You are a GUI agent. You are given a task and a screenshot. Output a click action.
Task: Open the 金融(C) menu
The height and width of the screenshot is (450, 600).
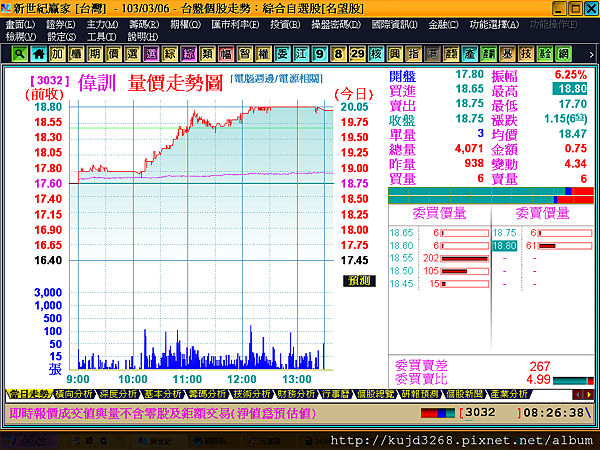pos(443,24)
